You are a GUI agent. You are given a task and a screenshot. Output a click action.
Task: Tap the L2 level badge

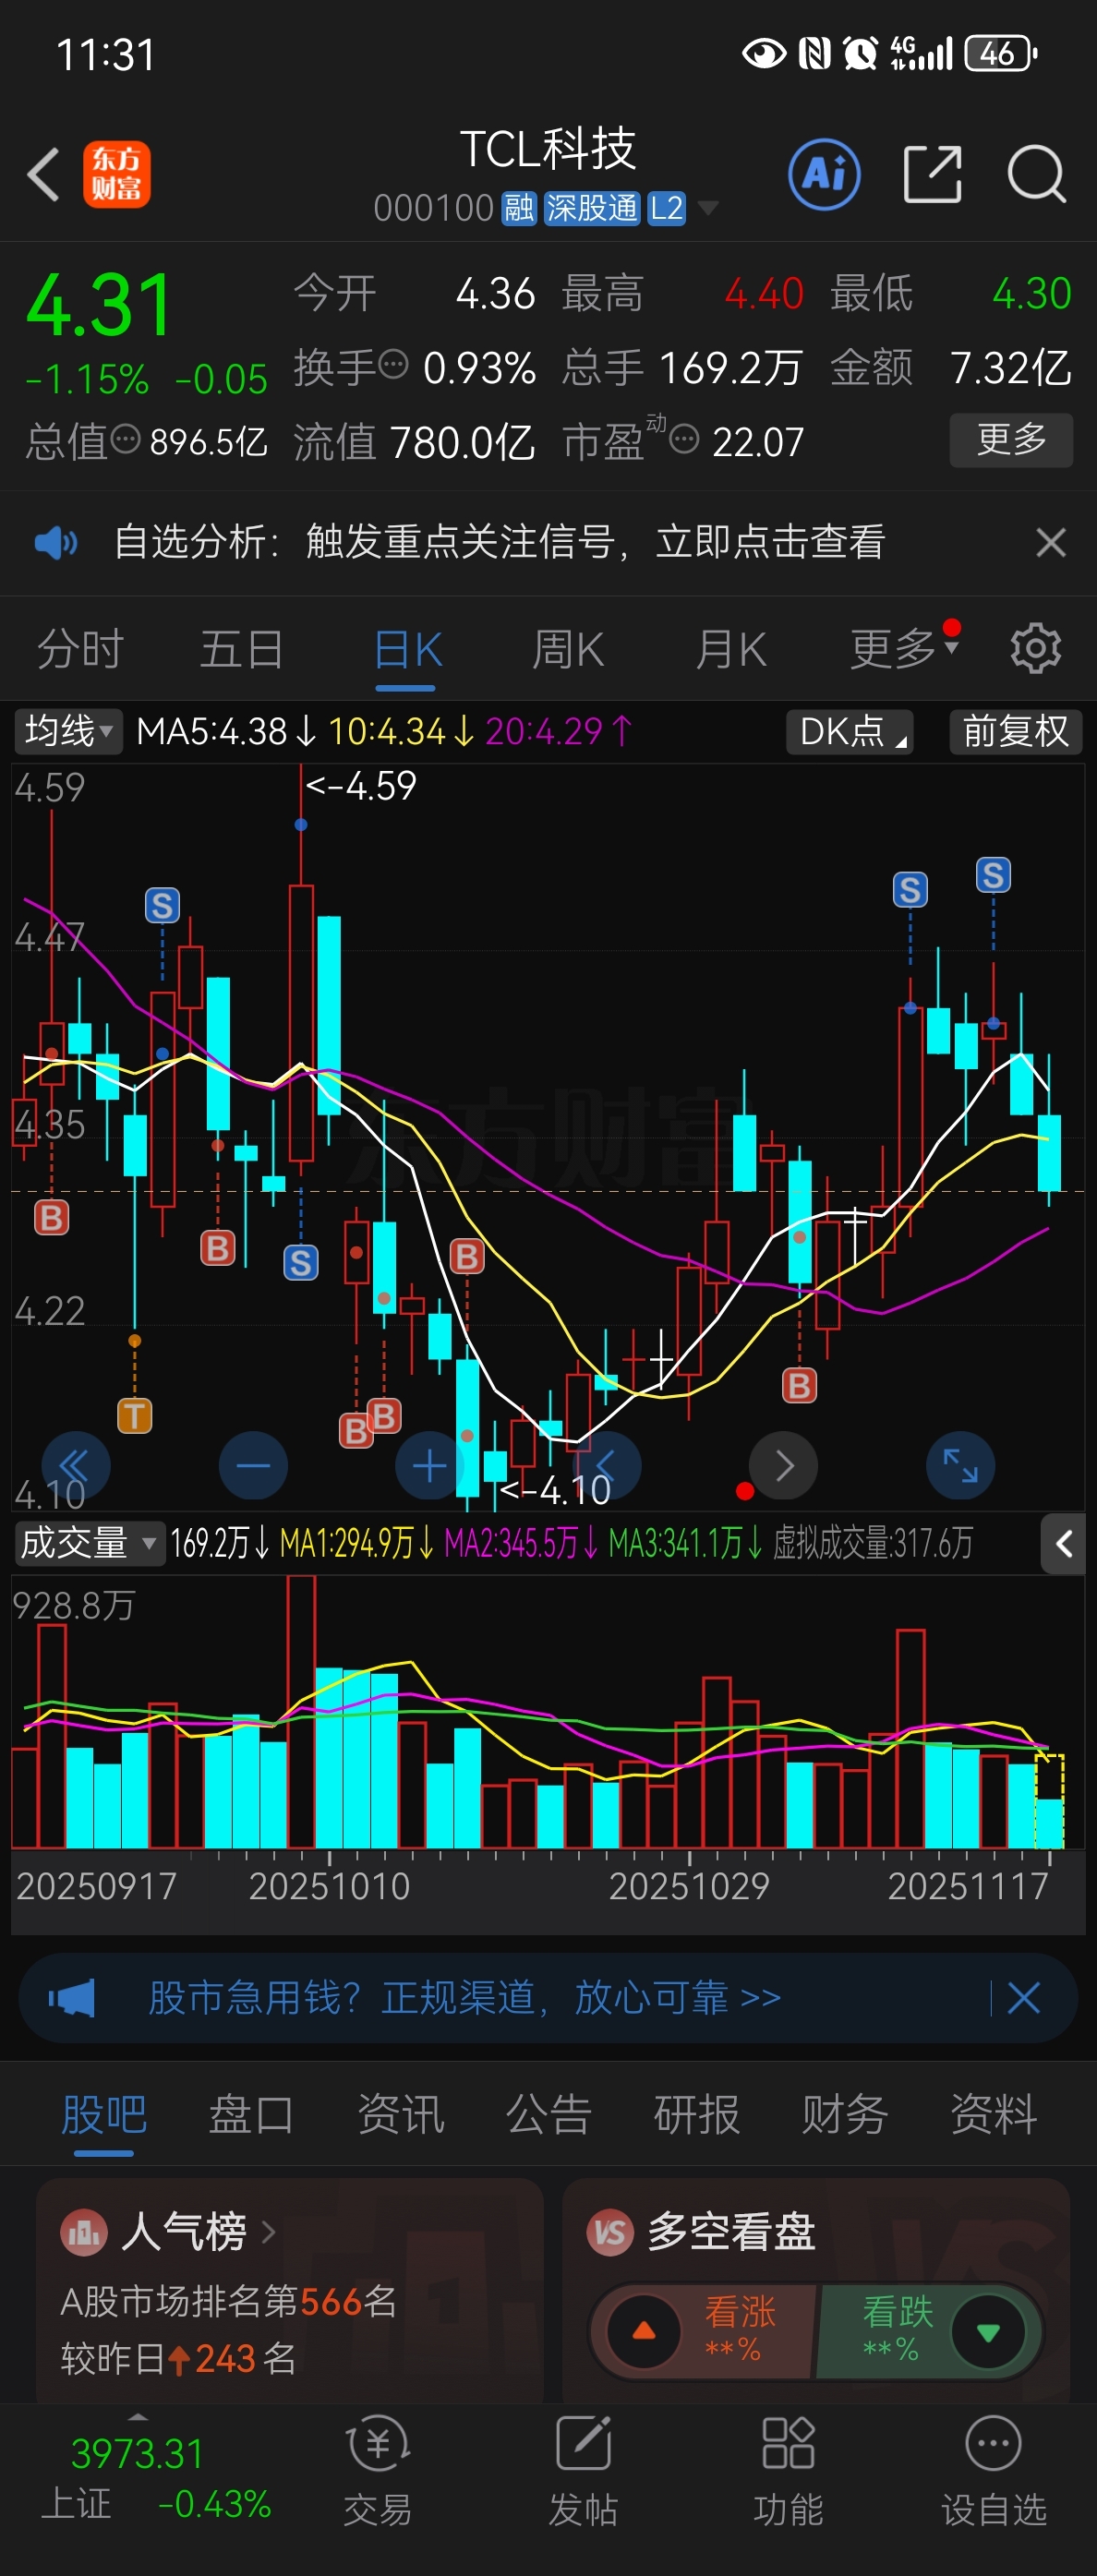coord(666,208)
